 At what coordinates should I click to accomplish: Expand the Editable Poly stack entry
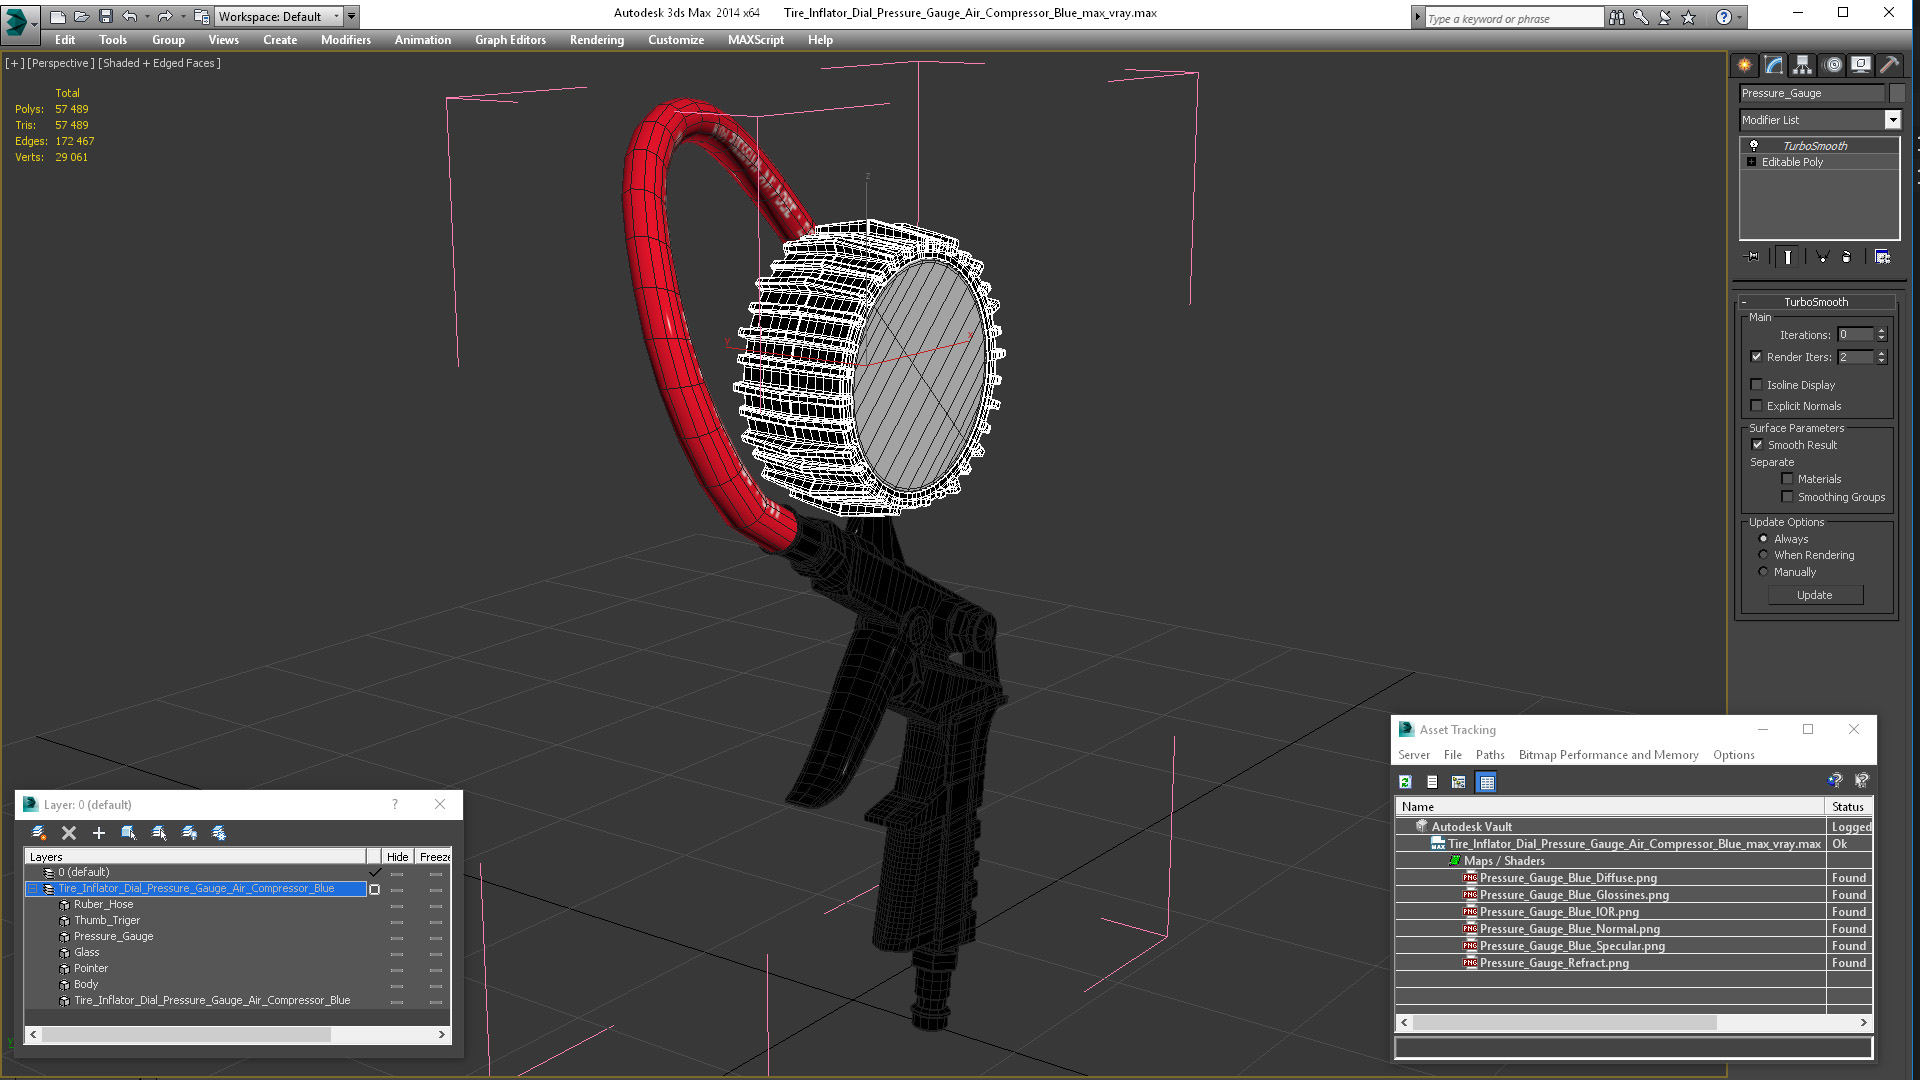tap(1751, 162)
